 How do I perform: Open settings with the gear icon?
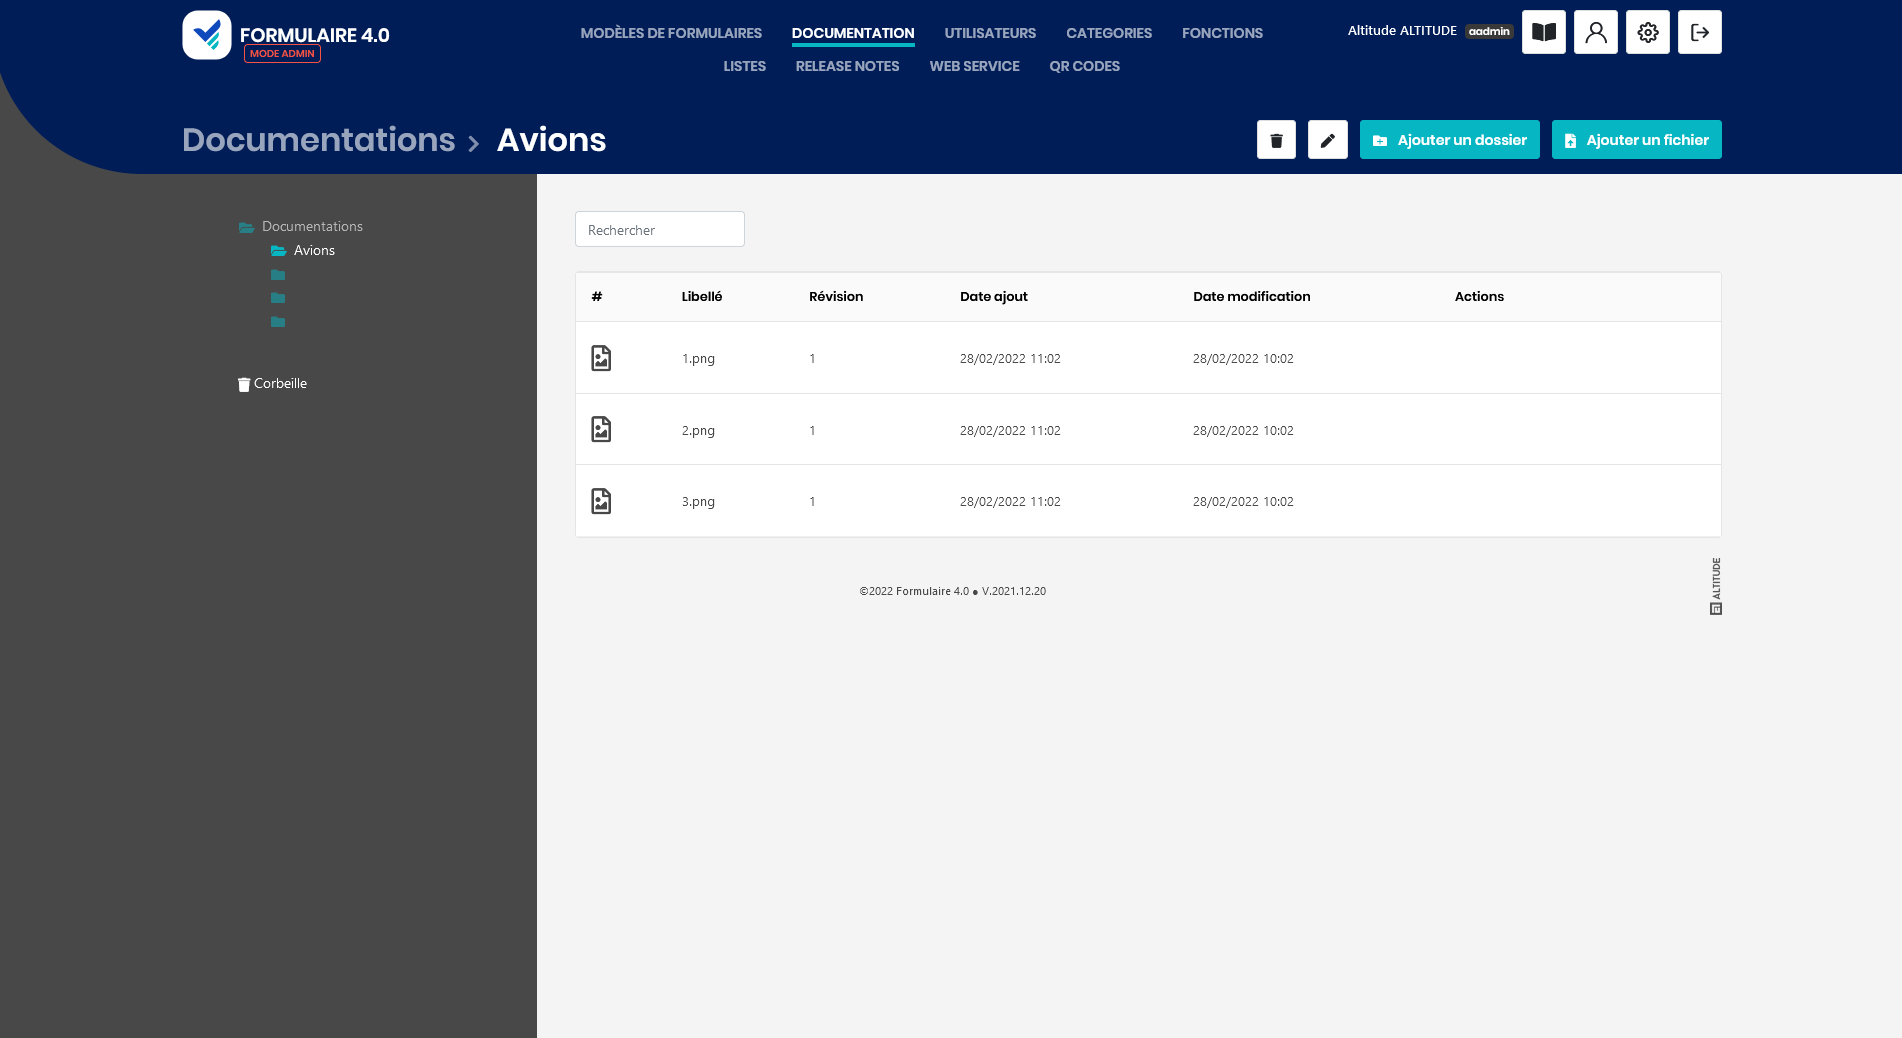(1647, 32)
